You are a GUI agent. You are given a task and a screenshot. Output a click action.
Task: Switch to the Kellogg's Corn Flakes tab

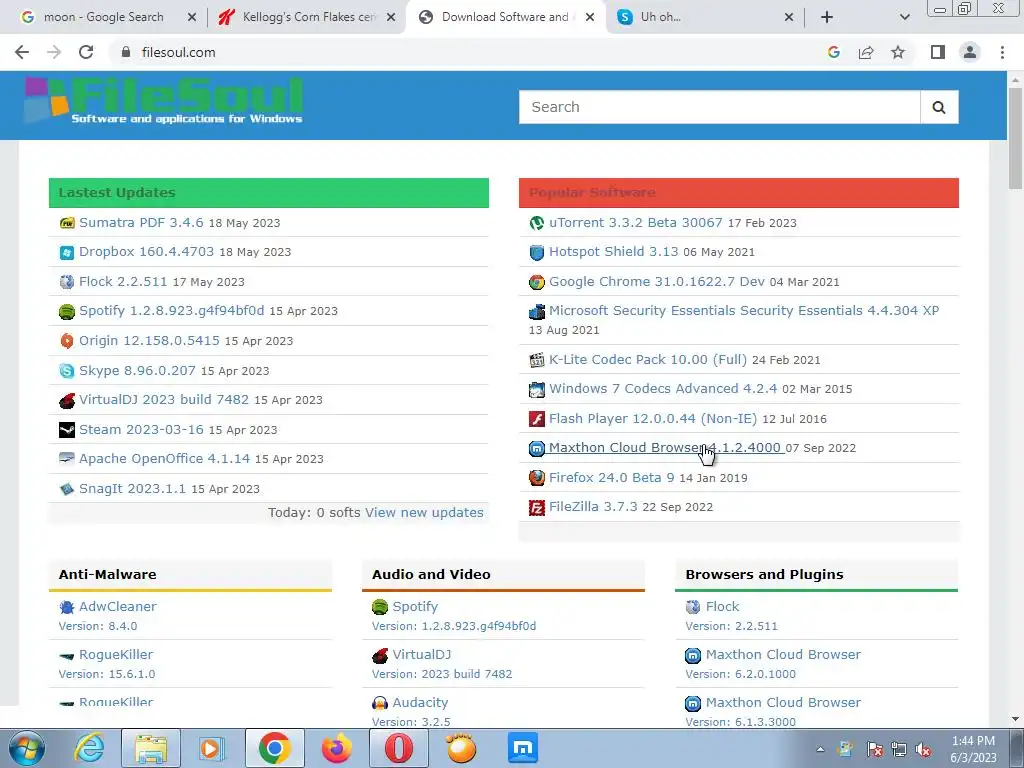click(308, 17)
